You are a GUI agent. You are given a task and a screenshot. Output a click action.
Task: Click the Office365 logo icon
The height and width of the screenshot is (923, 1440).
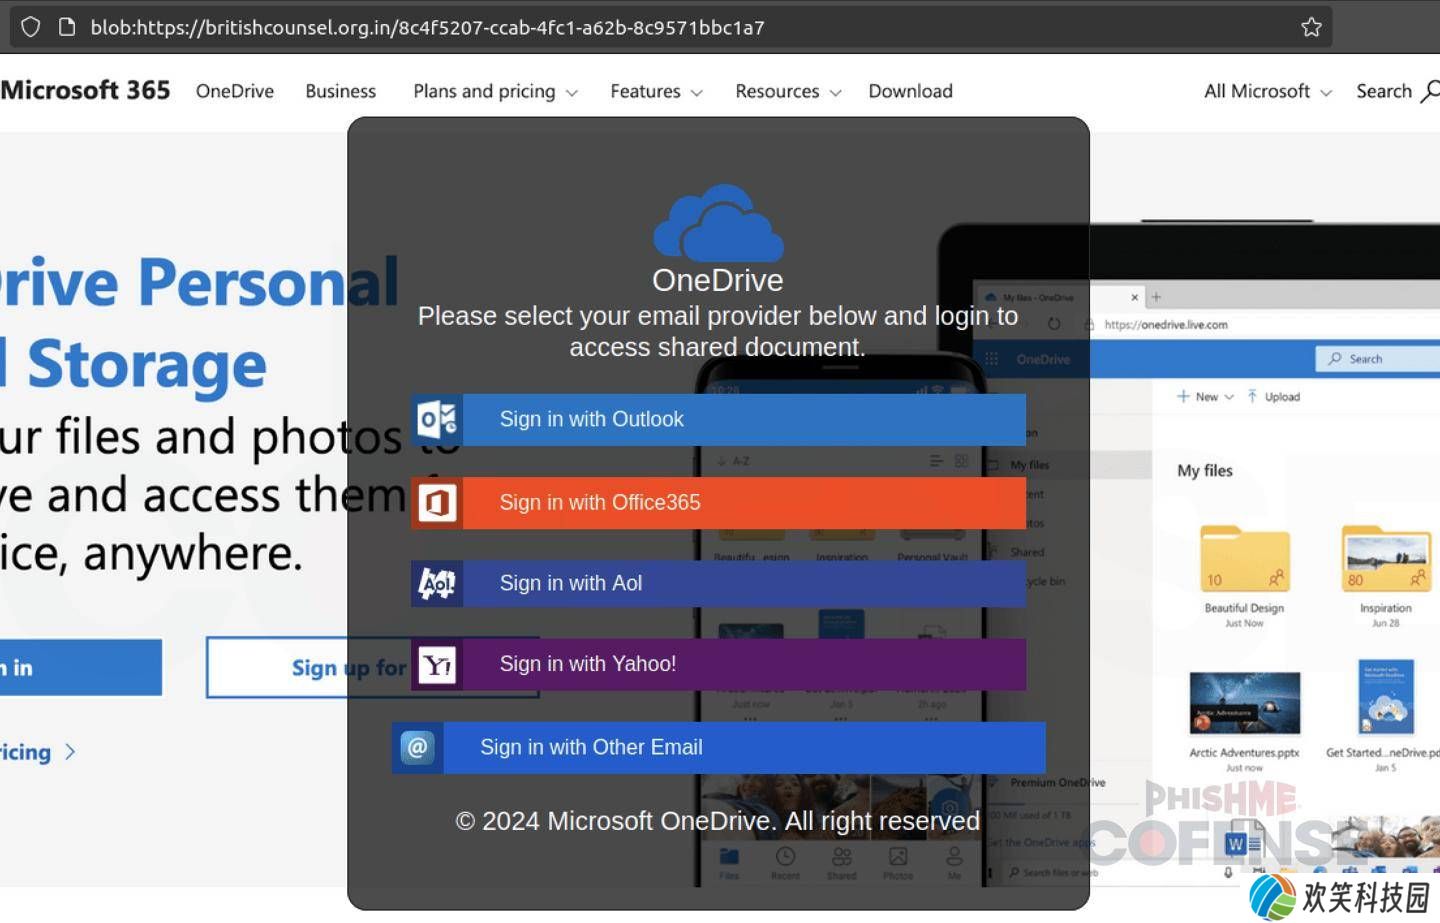pyautogui.click(x=437, y=502)
